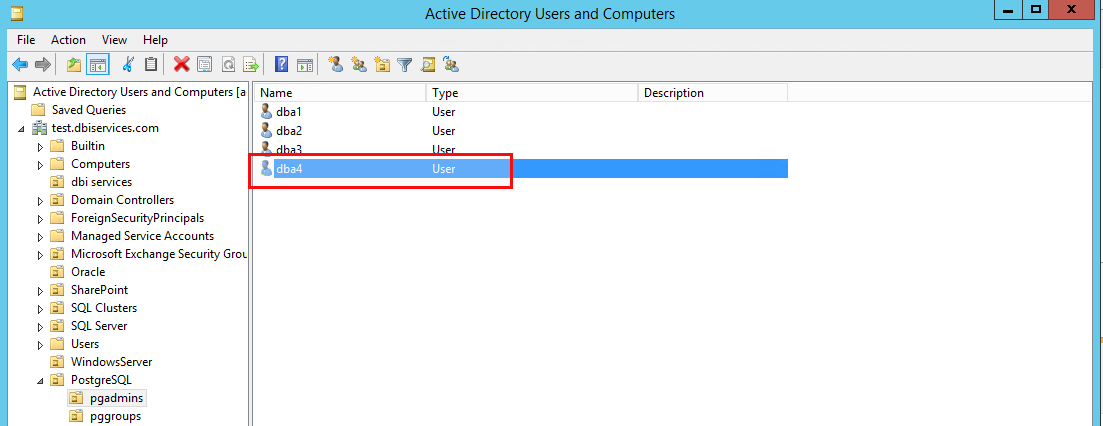Select the dba2 user entry

click(288, 131)
